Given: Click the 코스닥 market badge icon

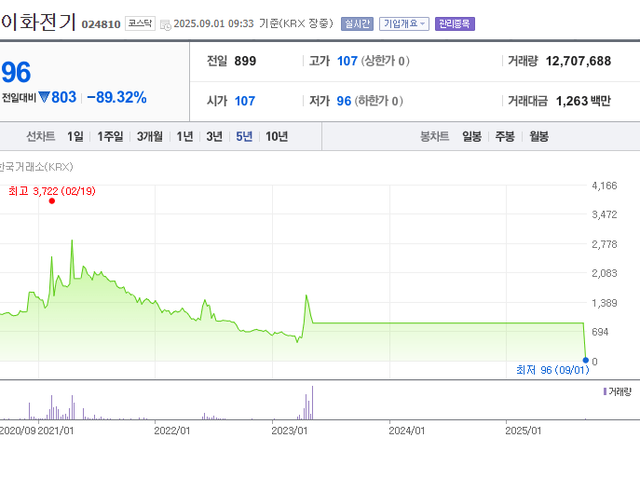Looking at the screenshot, I should click(x=140, y=23).
